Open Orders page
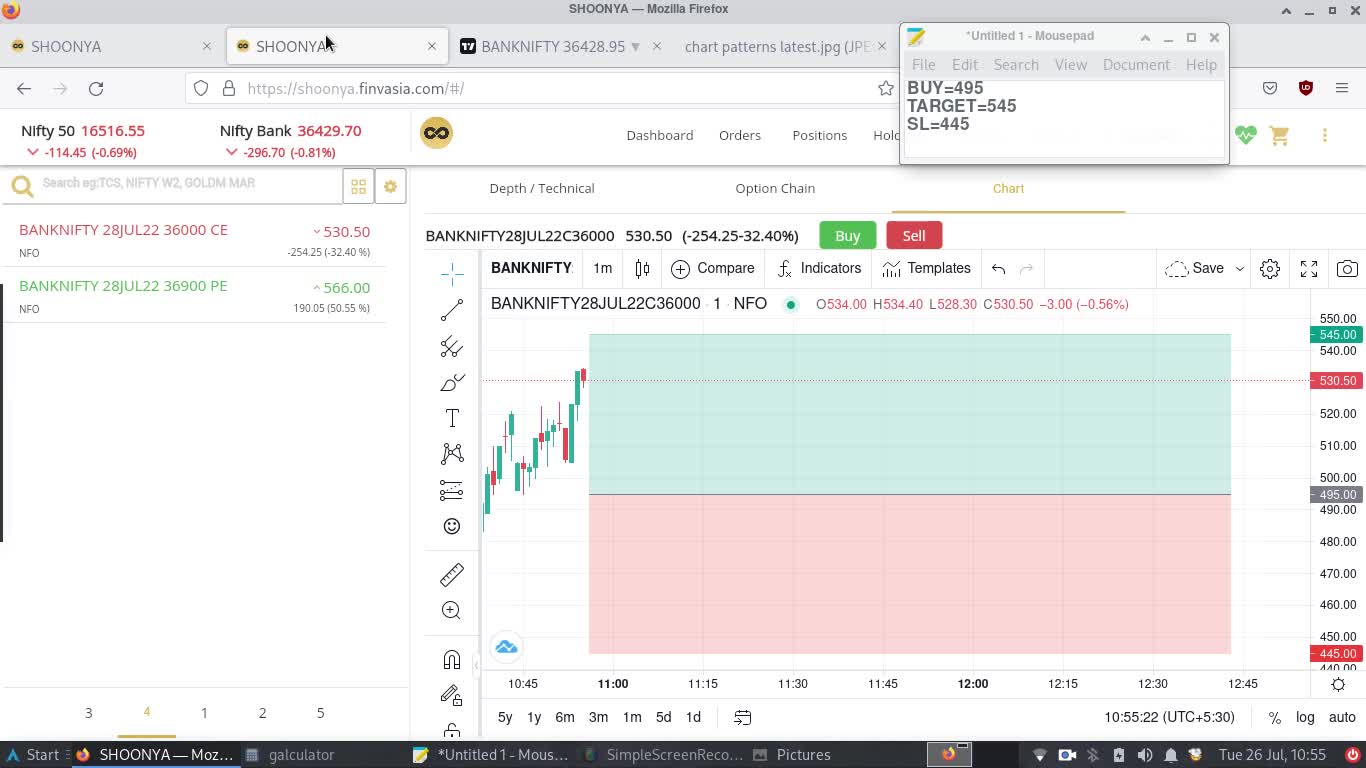Image resolution: width=1366 pixels, height=768 pixels. 740,135
